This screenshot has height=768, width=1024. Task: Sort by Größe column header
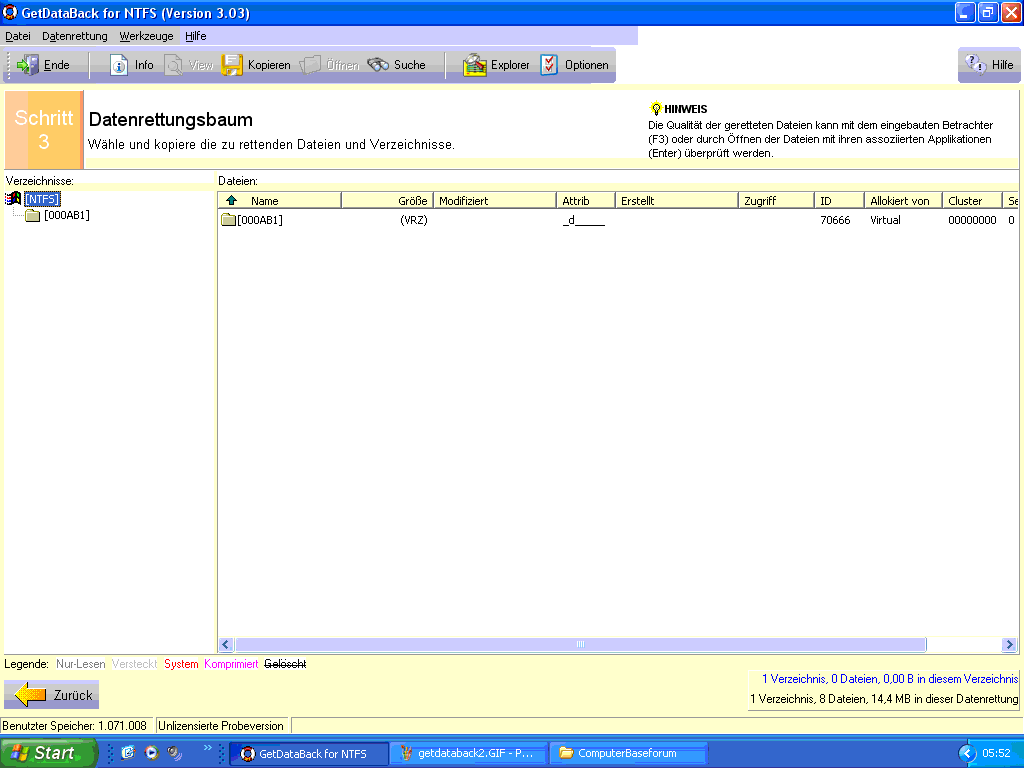click(x=387, y=200)
